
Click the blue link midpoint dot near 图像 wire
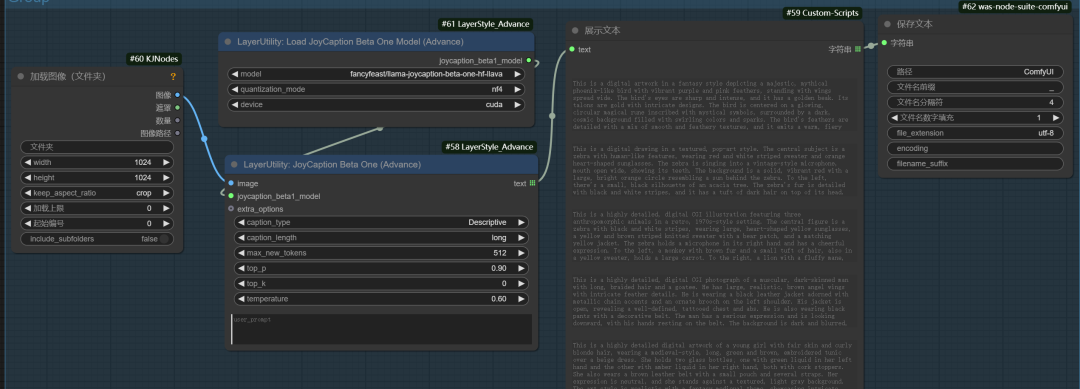204,139
